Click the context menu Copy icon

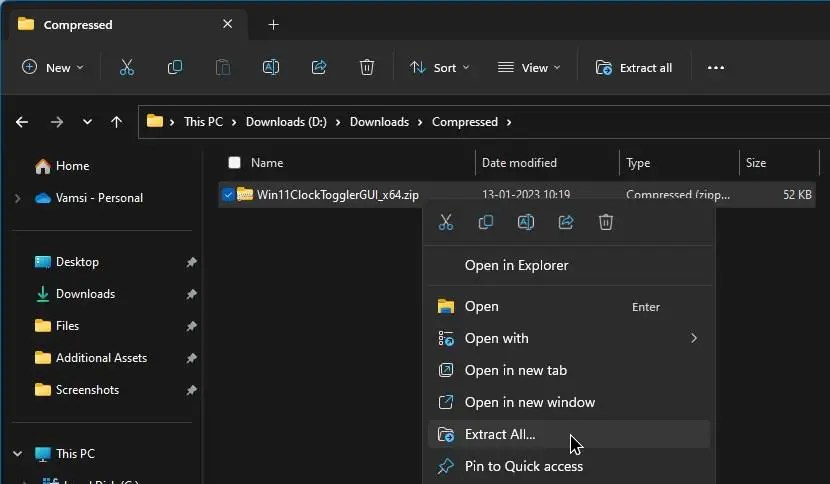485,222
